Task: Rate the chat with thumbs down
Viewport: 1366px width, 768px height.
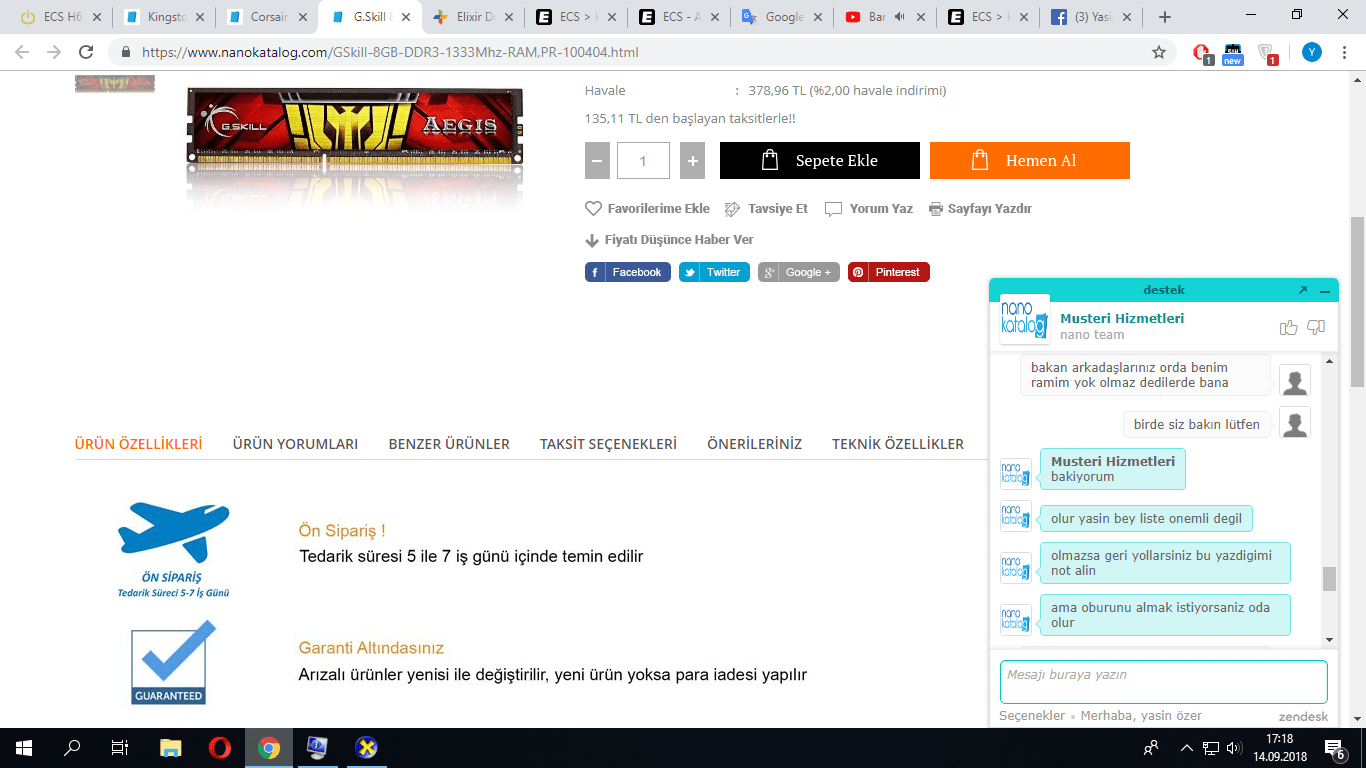Action: click(x=1316, y=327)
